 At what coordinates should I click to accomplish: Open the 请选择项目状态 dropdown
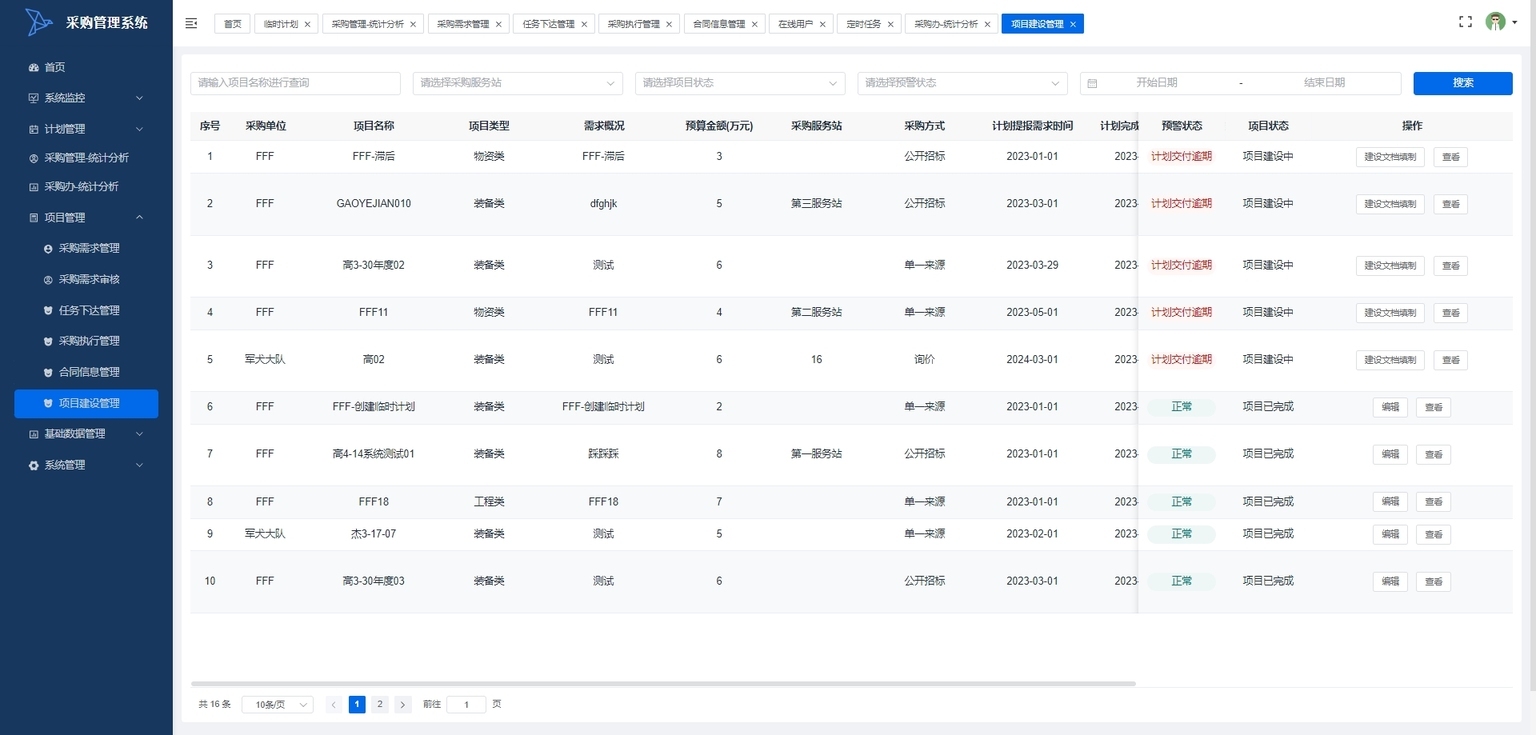[x=740, y=83]
